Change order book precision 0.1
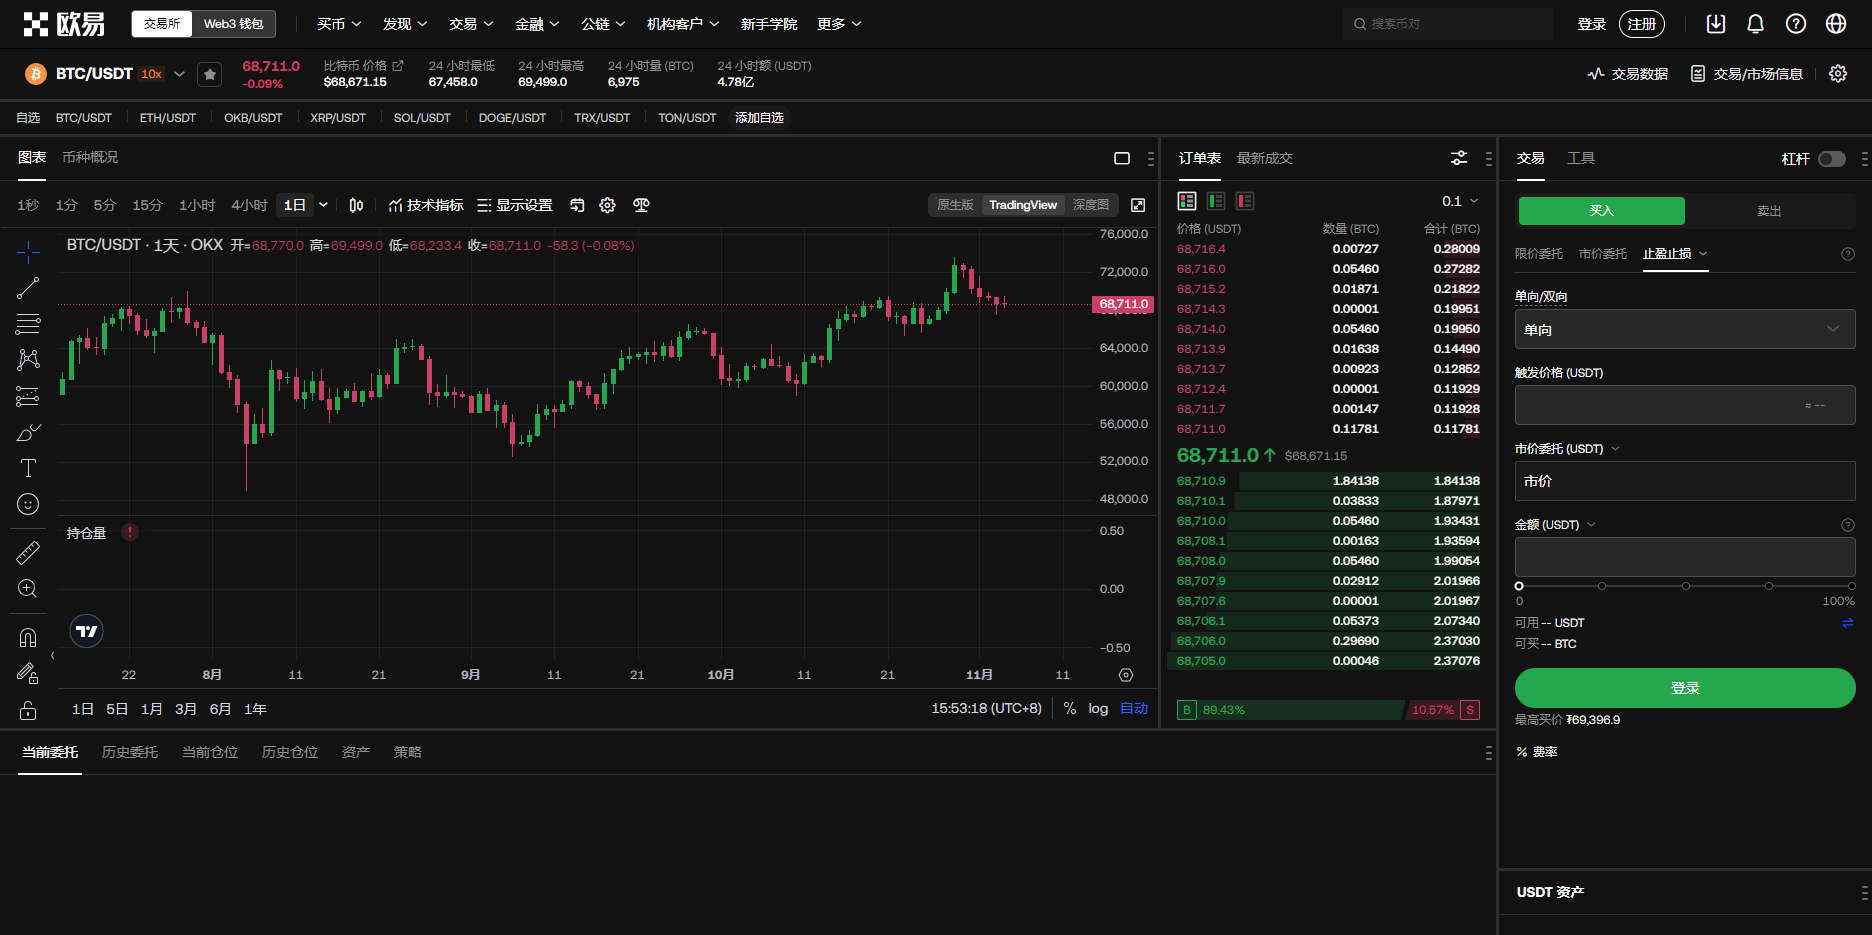Image resolution: width=1872 pixels, height=935 pixels. coord(1460,201)
